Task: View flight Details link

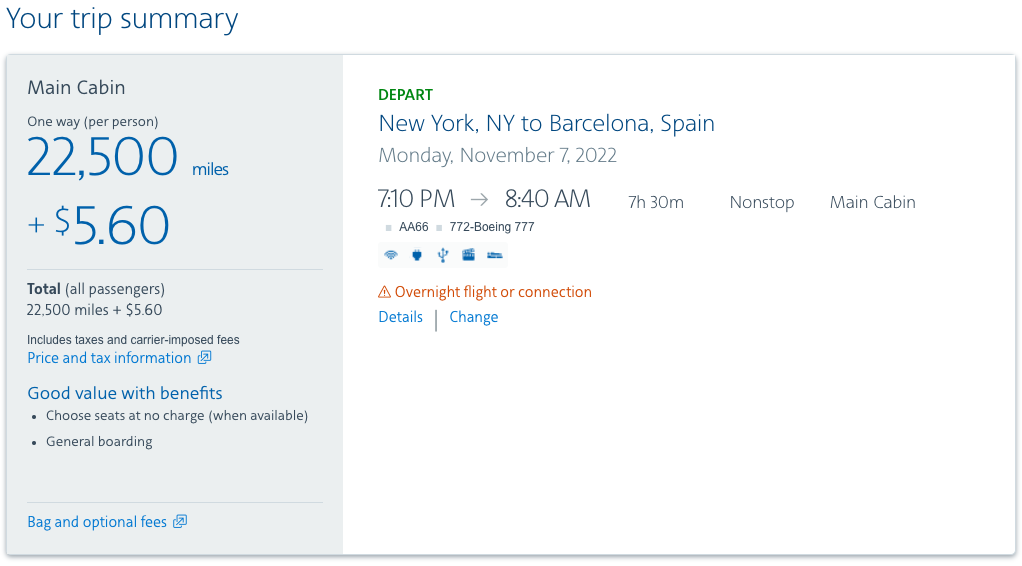Action: click(400, 317)
